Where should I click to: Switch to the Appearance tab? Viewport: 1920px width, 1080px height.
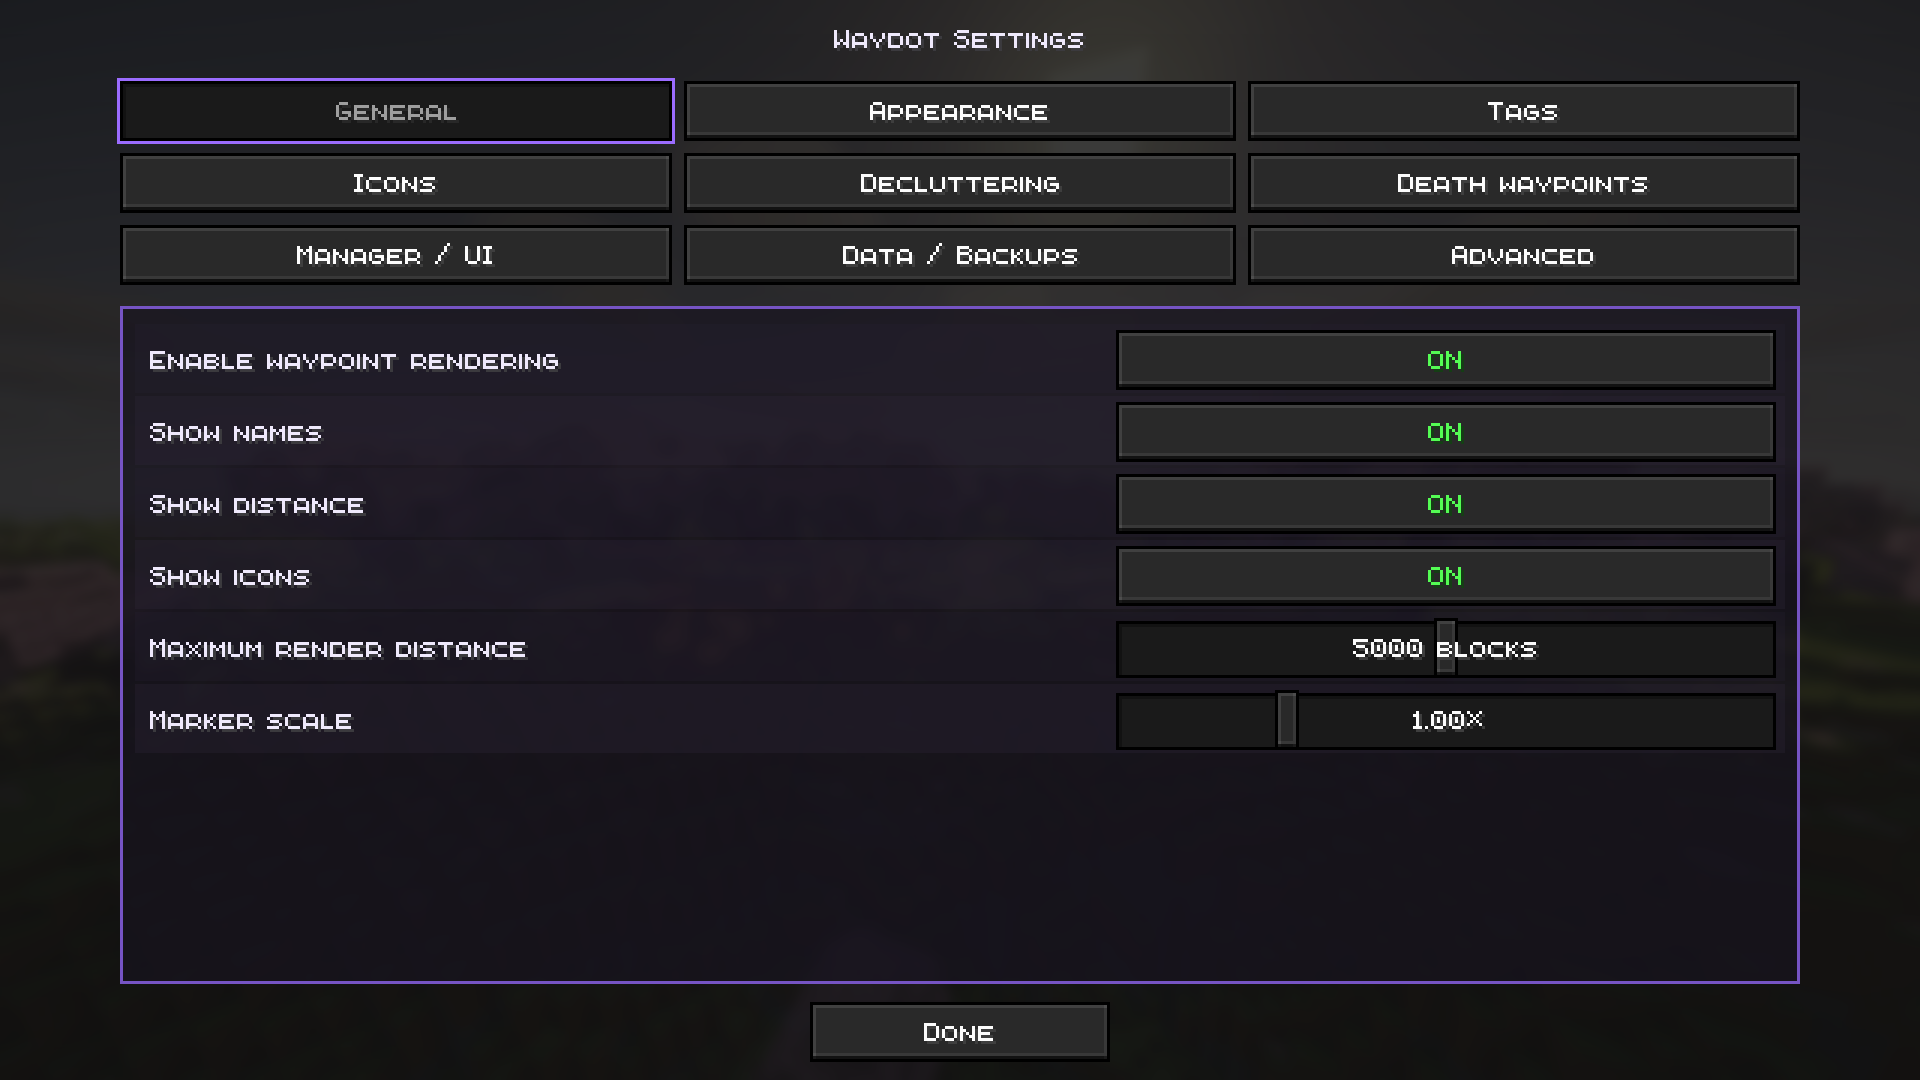click(959, 111)
